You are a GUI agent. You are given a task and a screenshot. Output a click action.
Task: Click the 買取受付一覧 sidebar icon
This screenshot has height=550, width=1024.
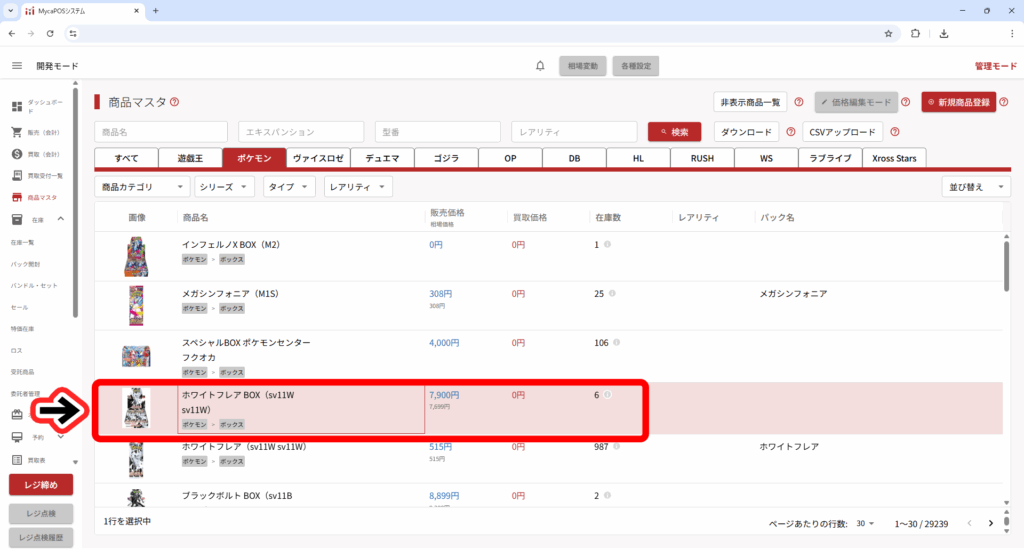[x=17, y=176]
